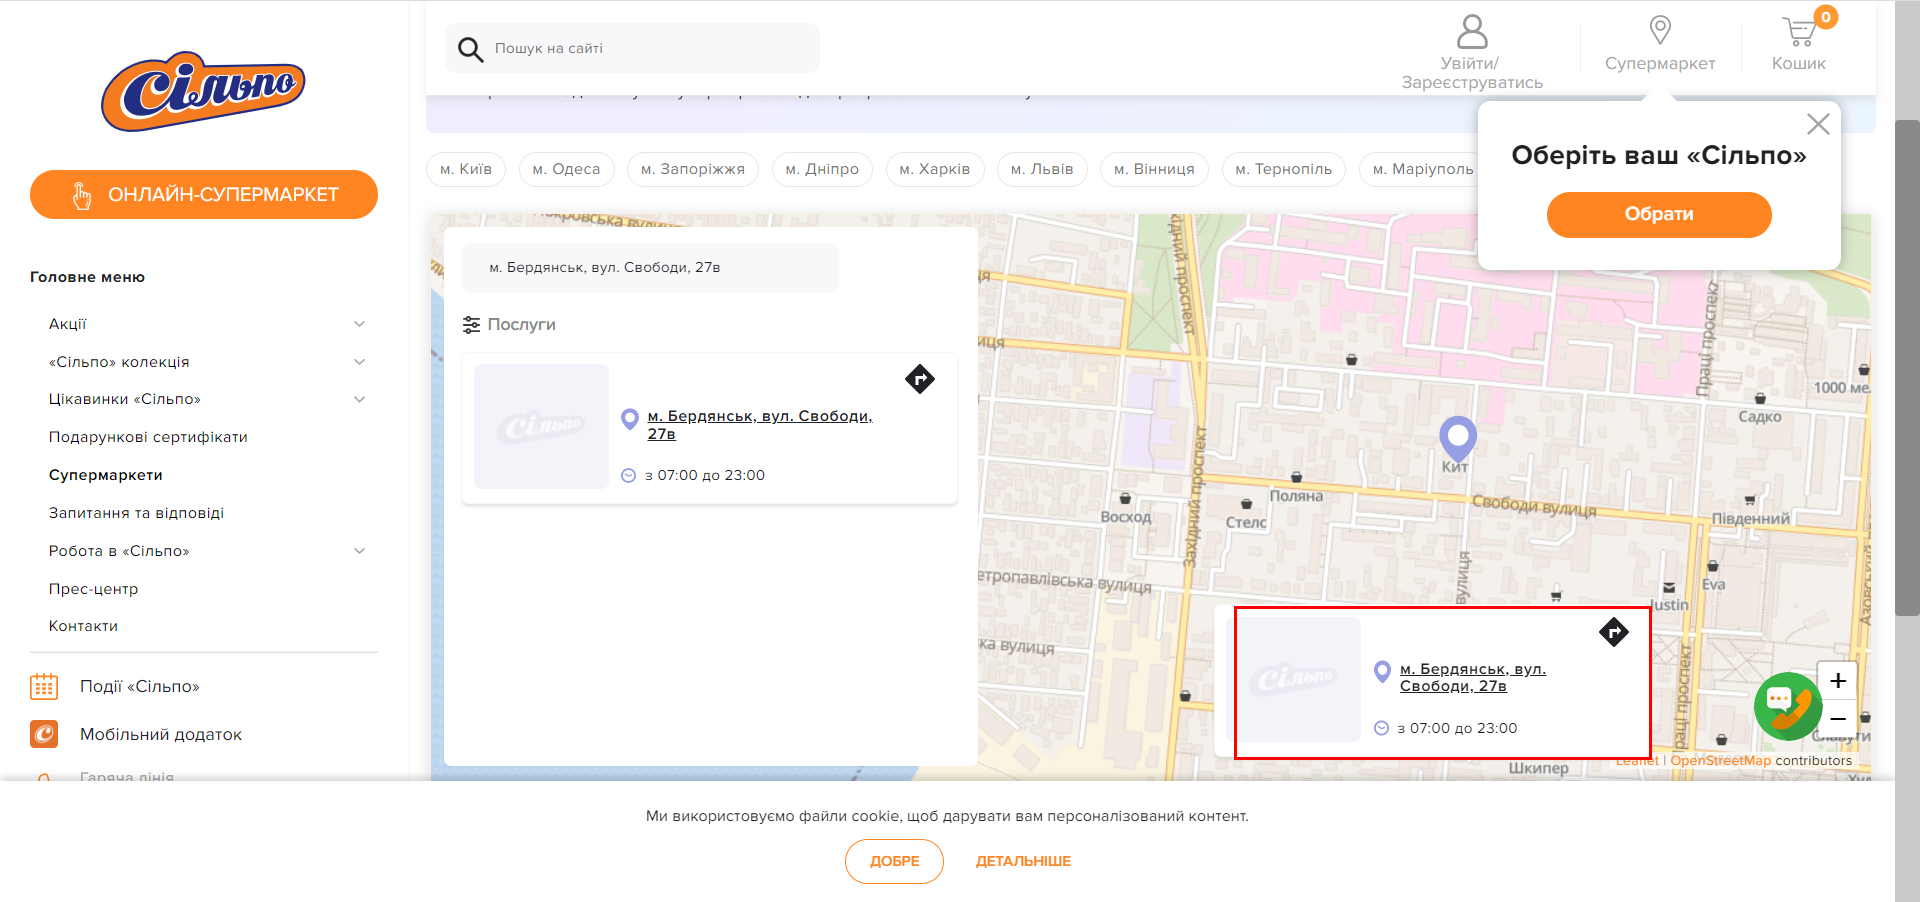Click the clock icon in the list store card
The height and width of the screenshot is (902, 1920).
(x=628, y=476)
